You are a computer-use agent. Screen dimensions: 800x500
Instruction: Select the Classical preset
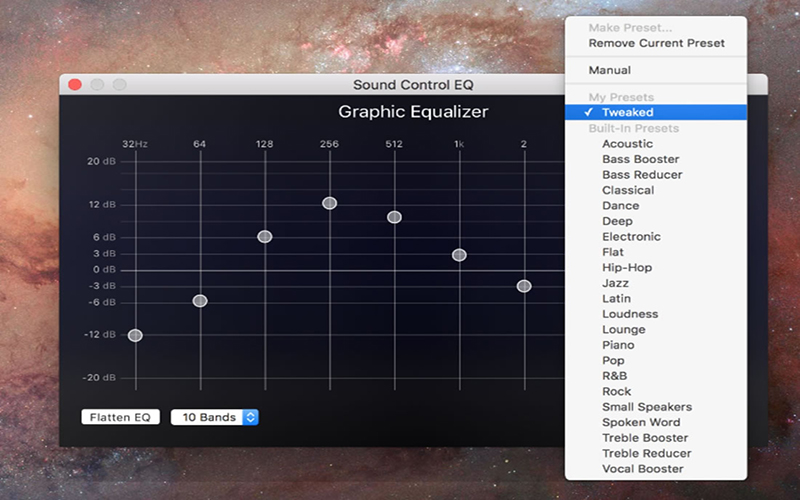pyautogui.click(x=628, y=190)
